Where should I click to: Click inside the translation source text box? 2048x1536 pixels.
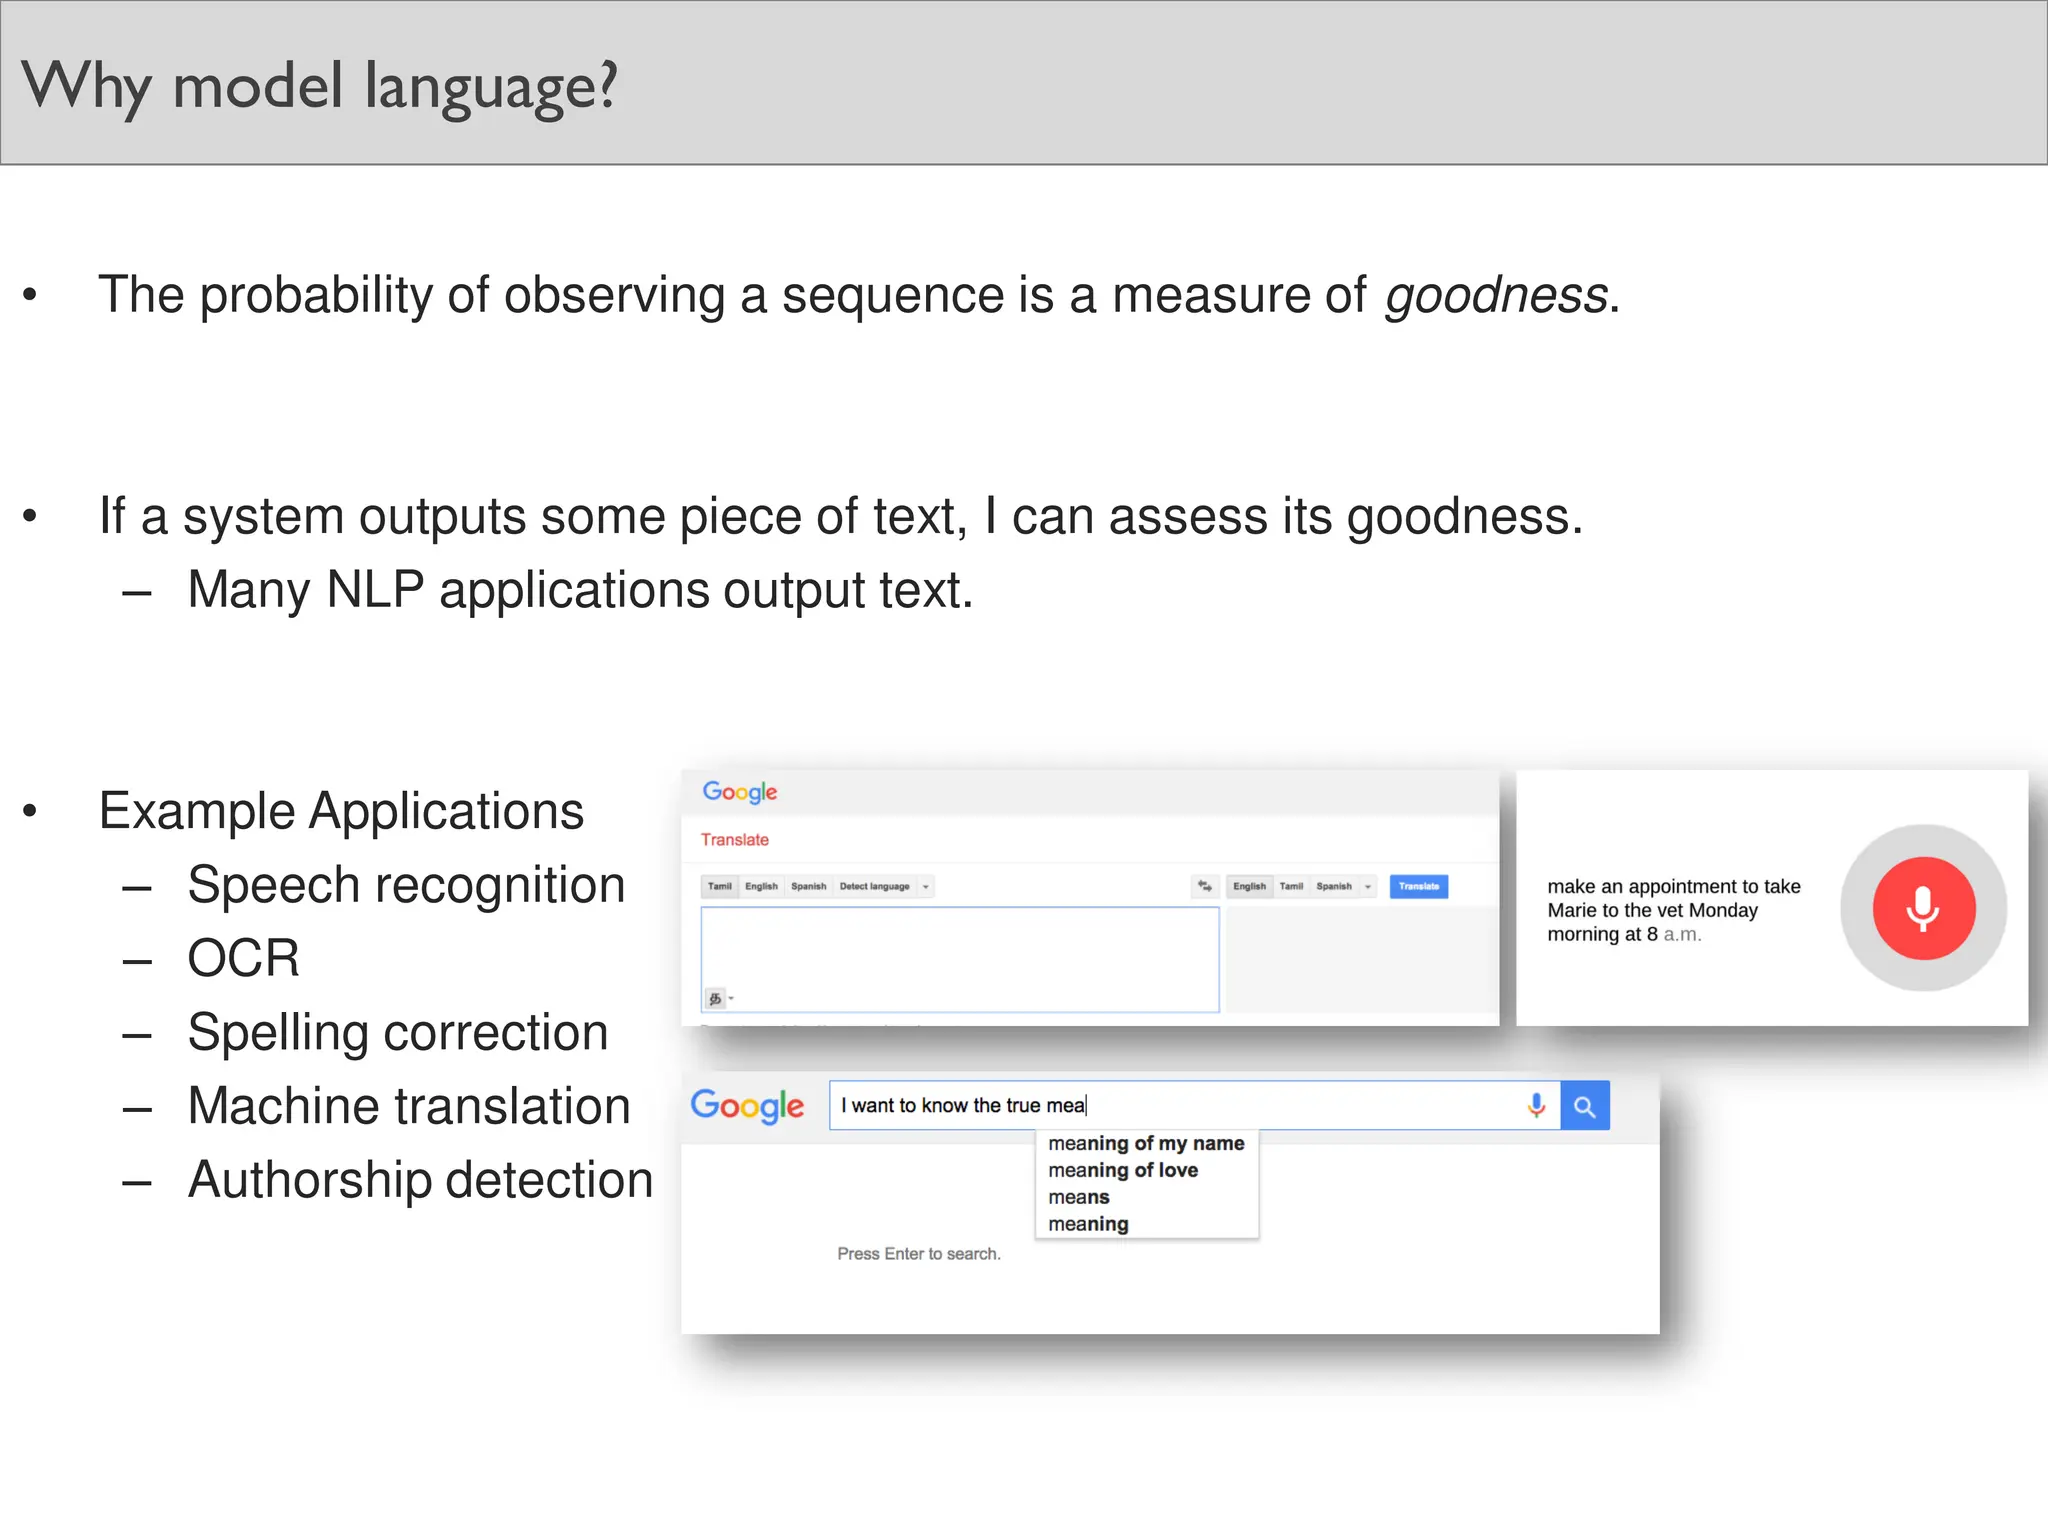[x=960, y=960]
